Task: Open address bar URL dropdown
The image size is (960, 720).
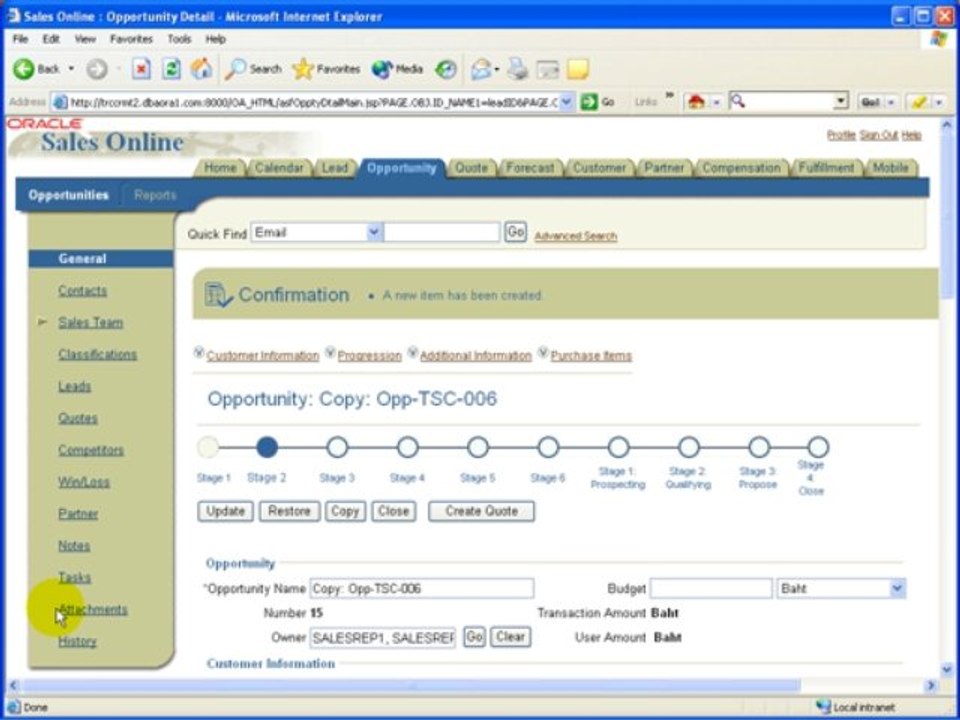Action: 567,102
